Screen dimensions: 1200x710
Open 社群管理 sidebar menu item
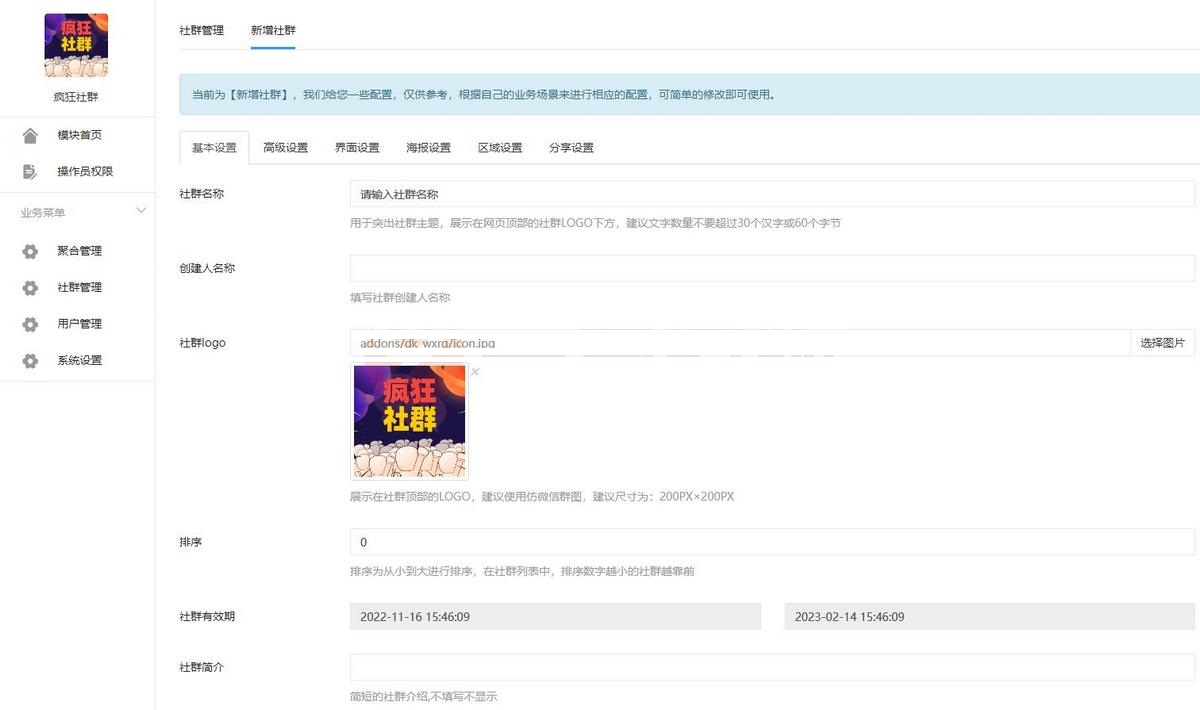point(79,288)
